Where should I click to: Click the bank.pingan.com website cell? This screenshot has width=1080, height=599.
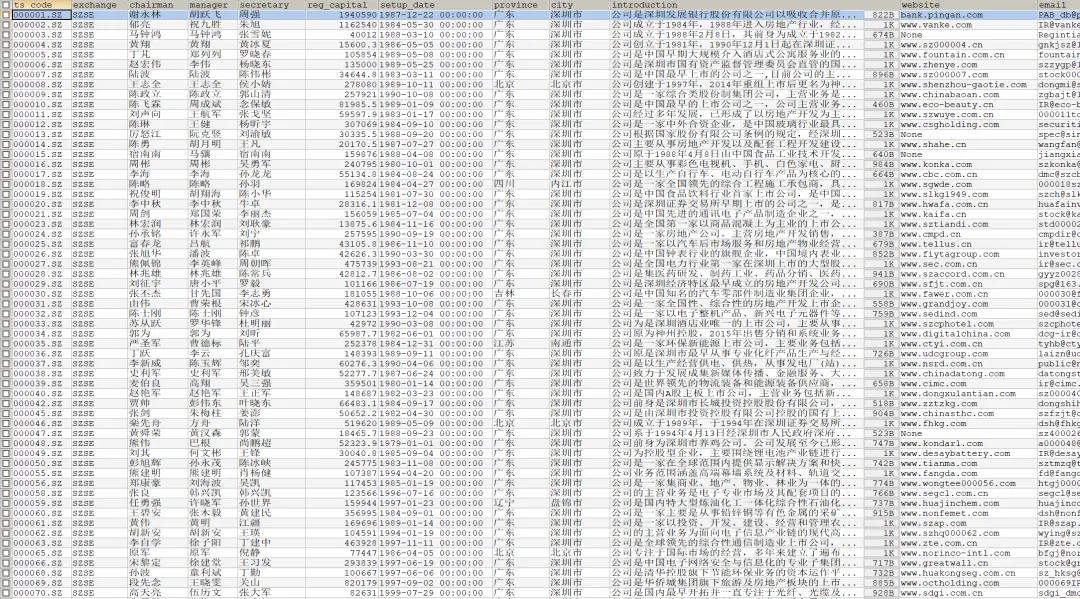point(942,15)
